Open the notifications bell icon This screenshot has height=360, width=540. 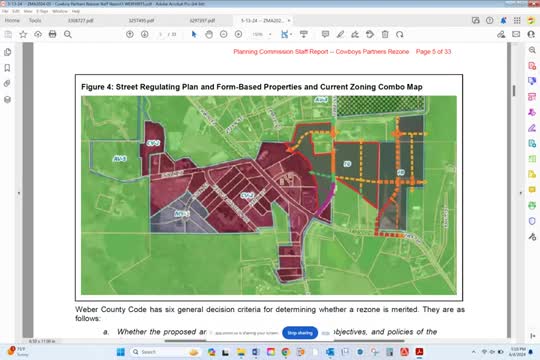[x=503, y=20]
